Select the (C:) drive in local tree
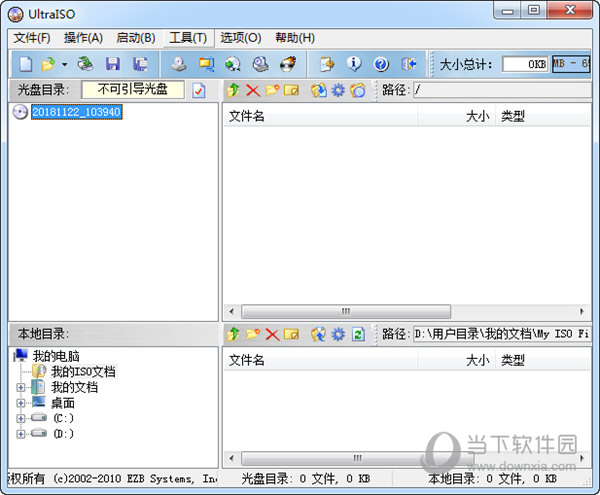Screen dimensions: 600x495 63,418
